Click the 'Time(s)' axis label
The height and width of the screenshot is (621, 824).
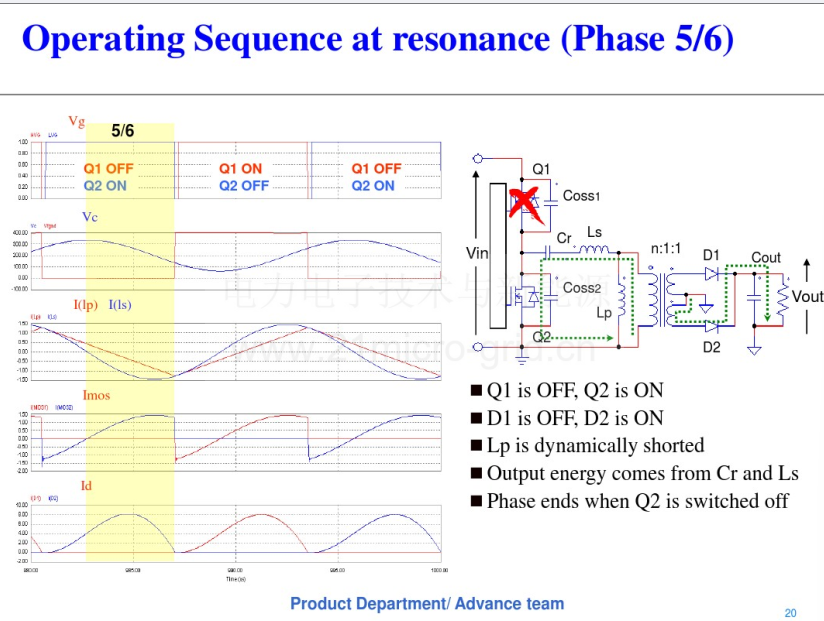[x=236, y=579]
